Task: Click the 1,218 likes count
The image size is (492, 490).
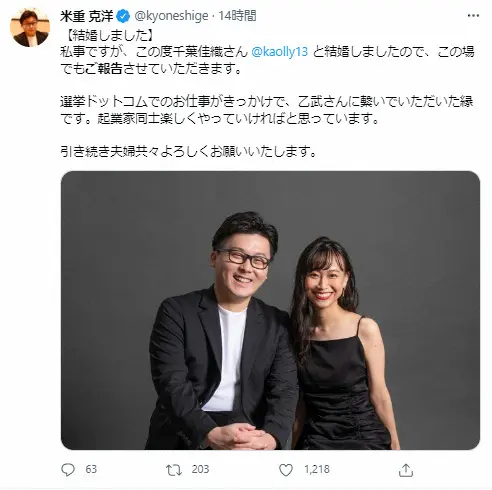Action: 317,469
